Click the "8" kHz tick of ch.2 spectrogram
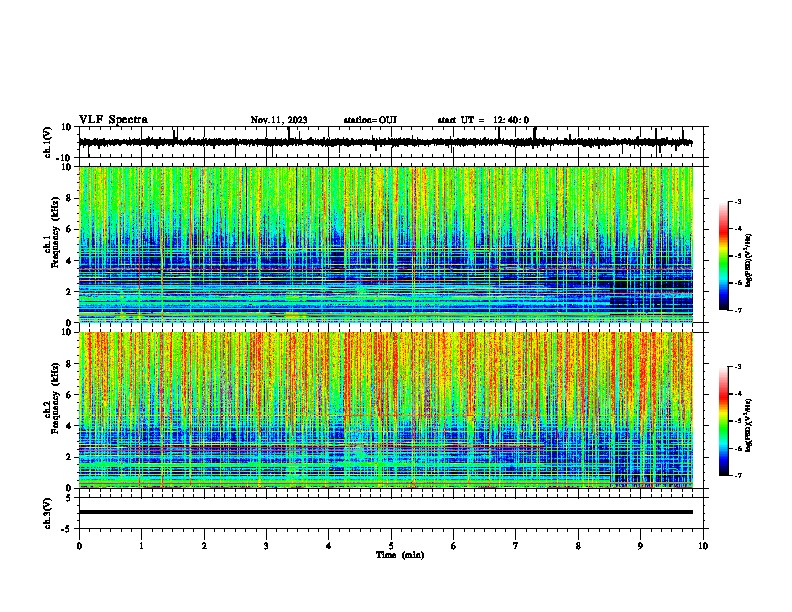The height and width of the screenshot is (612, 792). tap(69, 364)
